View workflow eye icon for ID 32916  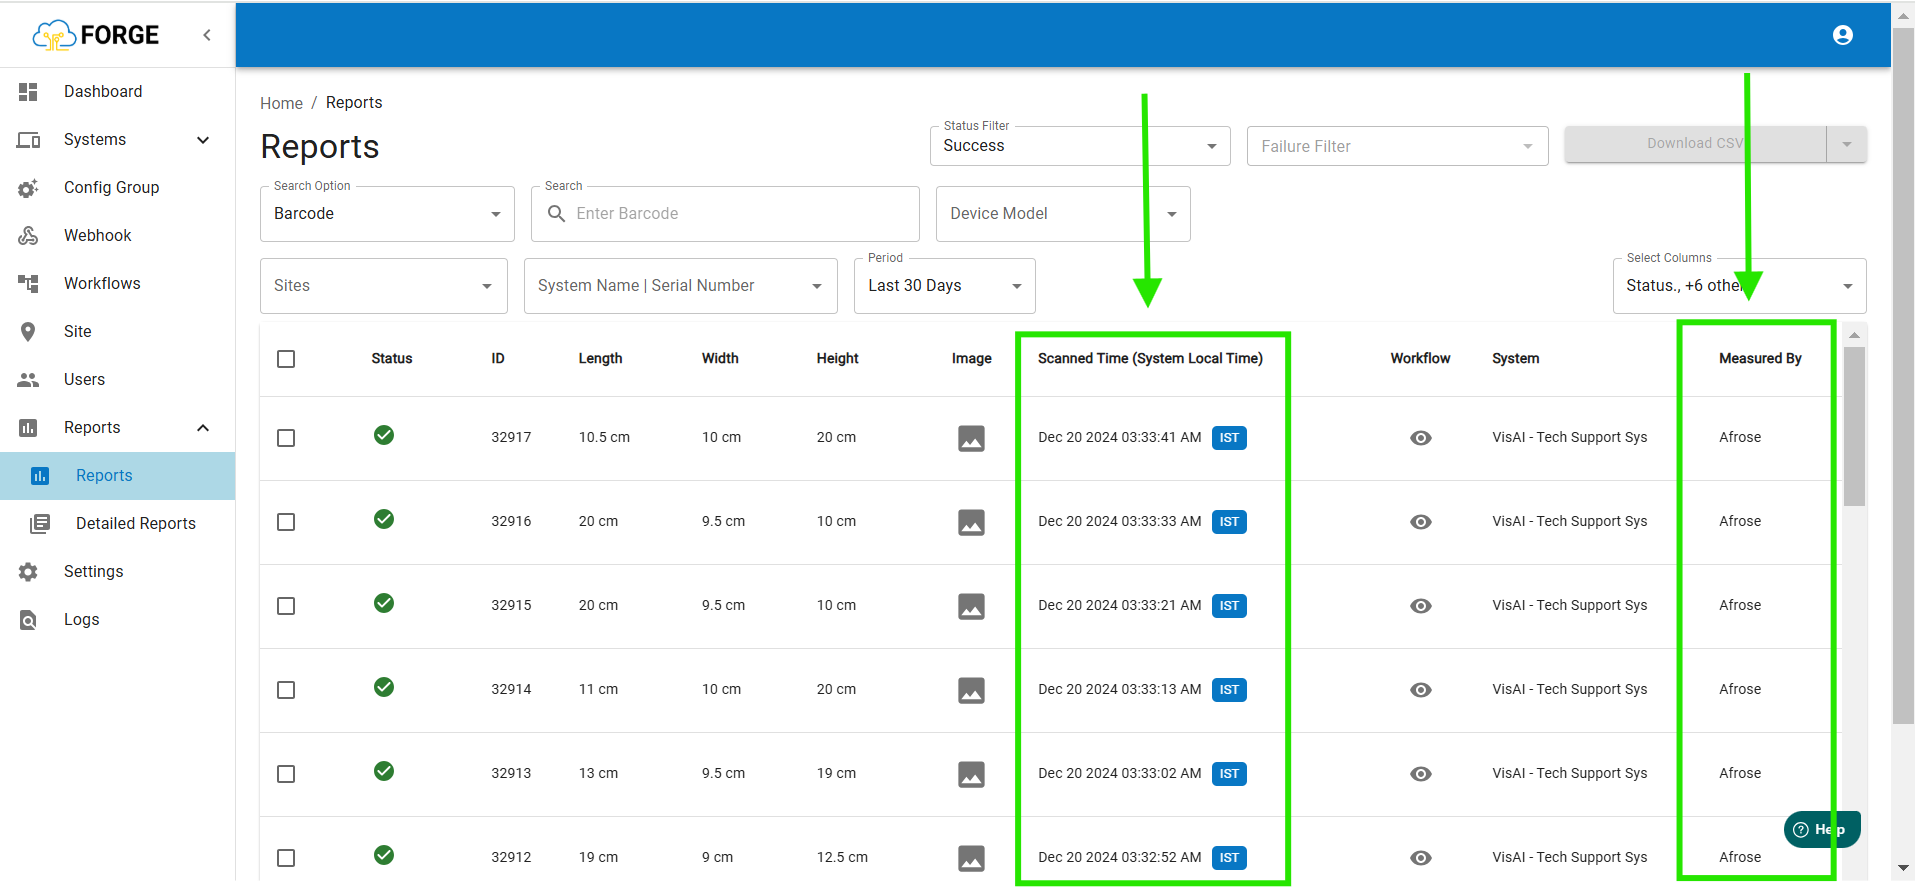[1420, 522]
